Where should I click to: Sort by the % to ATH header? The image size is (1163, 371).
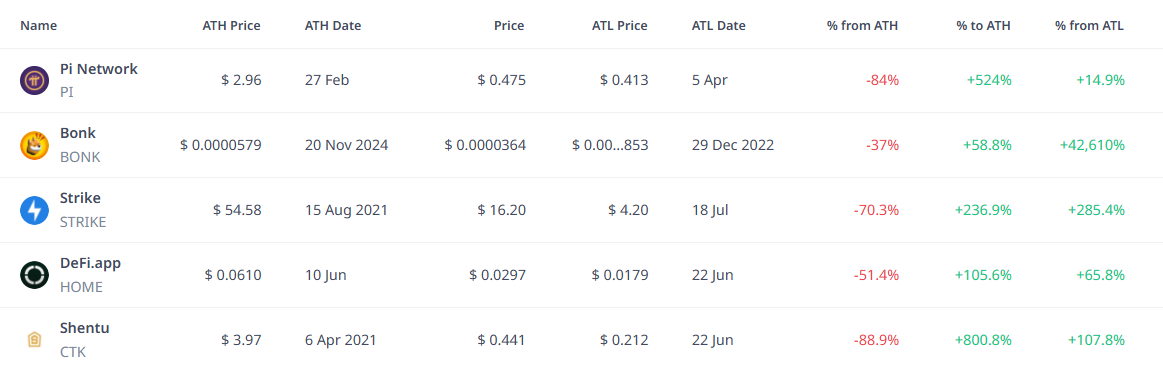984,25
